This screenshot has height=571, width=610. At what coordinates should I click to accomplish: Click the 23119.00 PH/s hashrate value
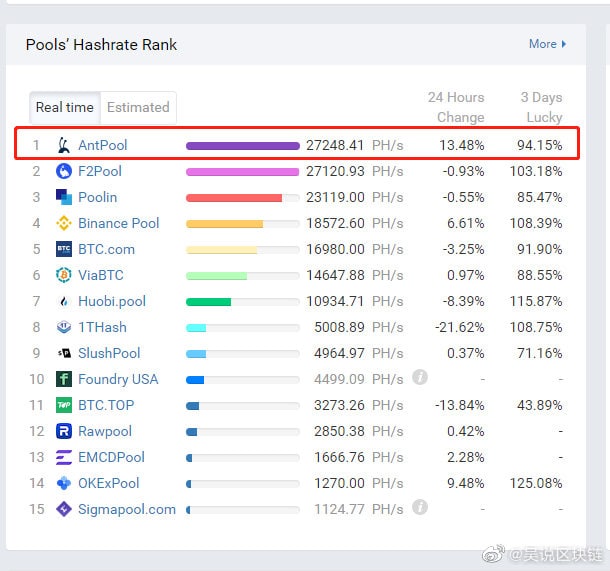click(355, 197)
